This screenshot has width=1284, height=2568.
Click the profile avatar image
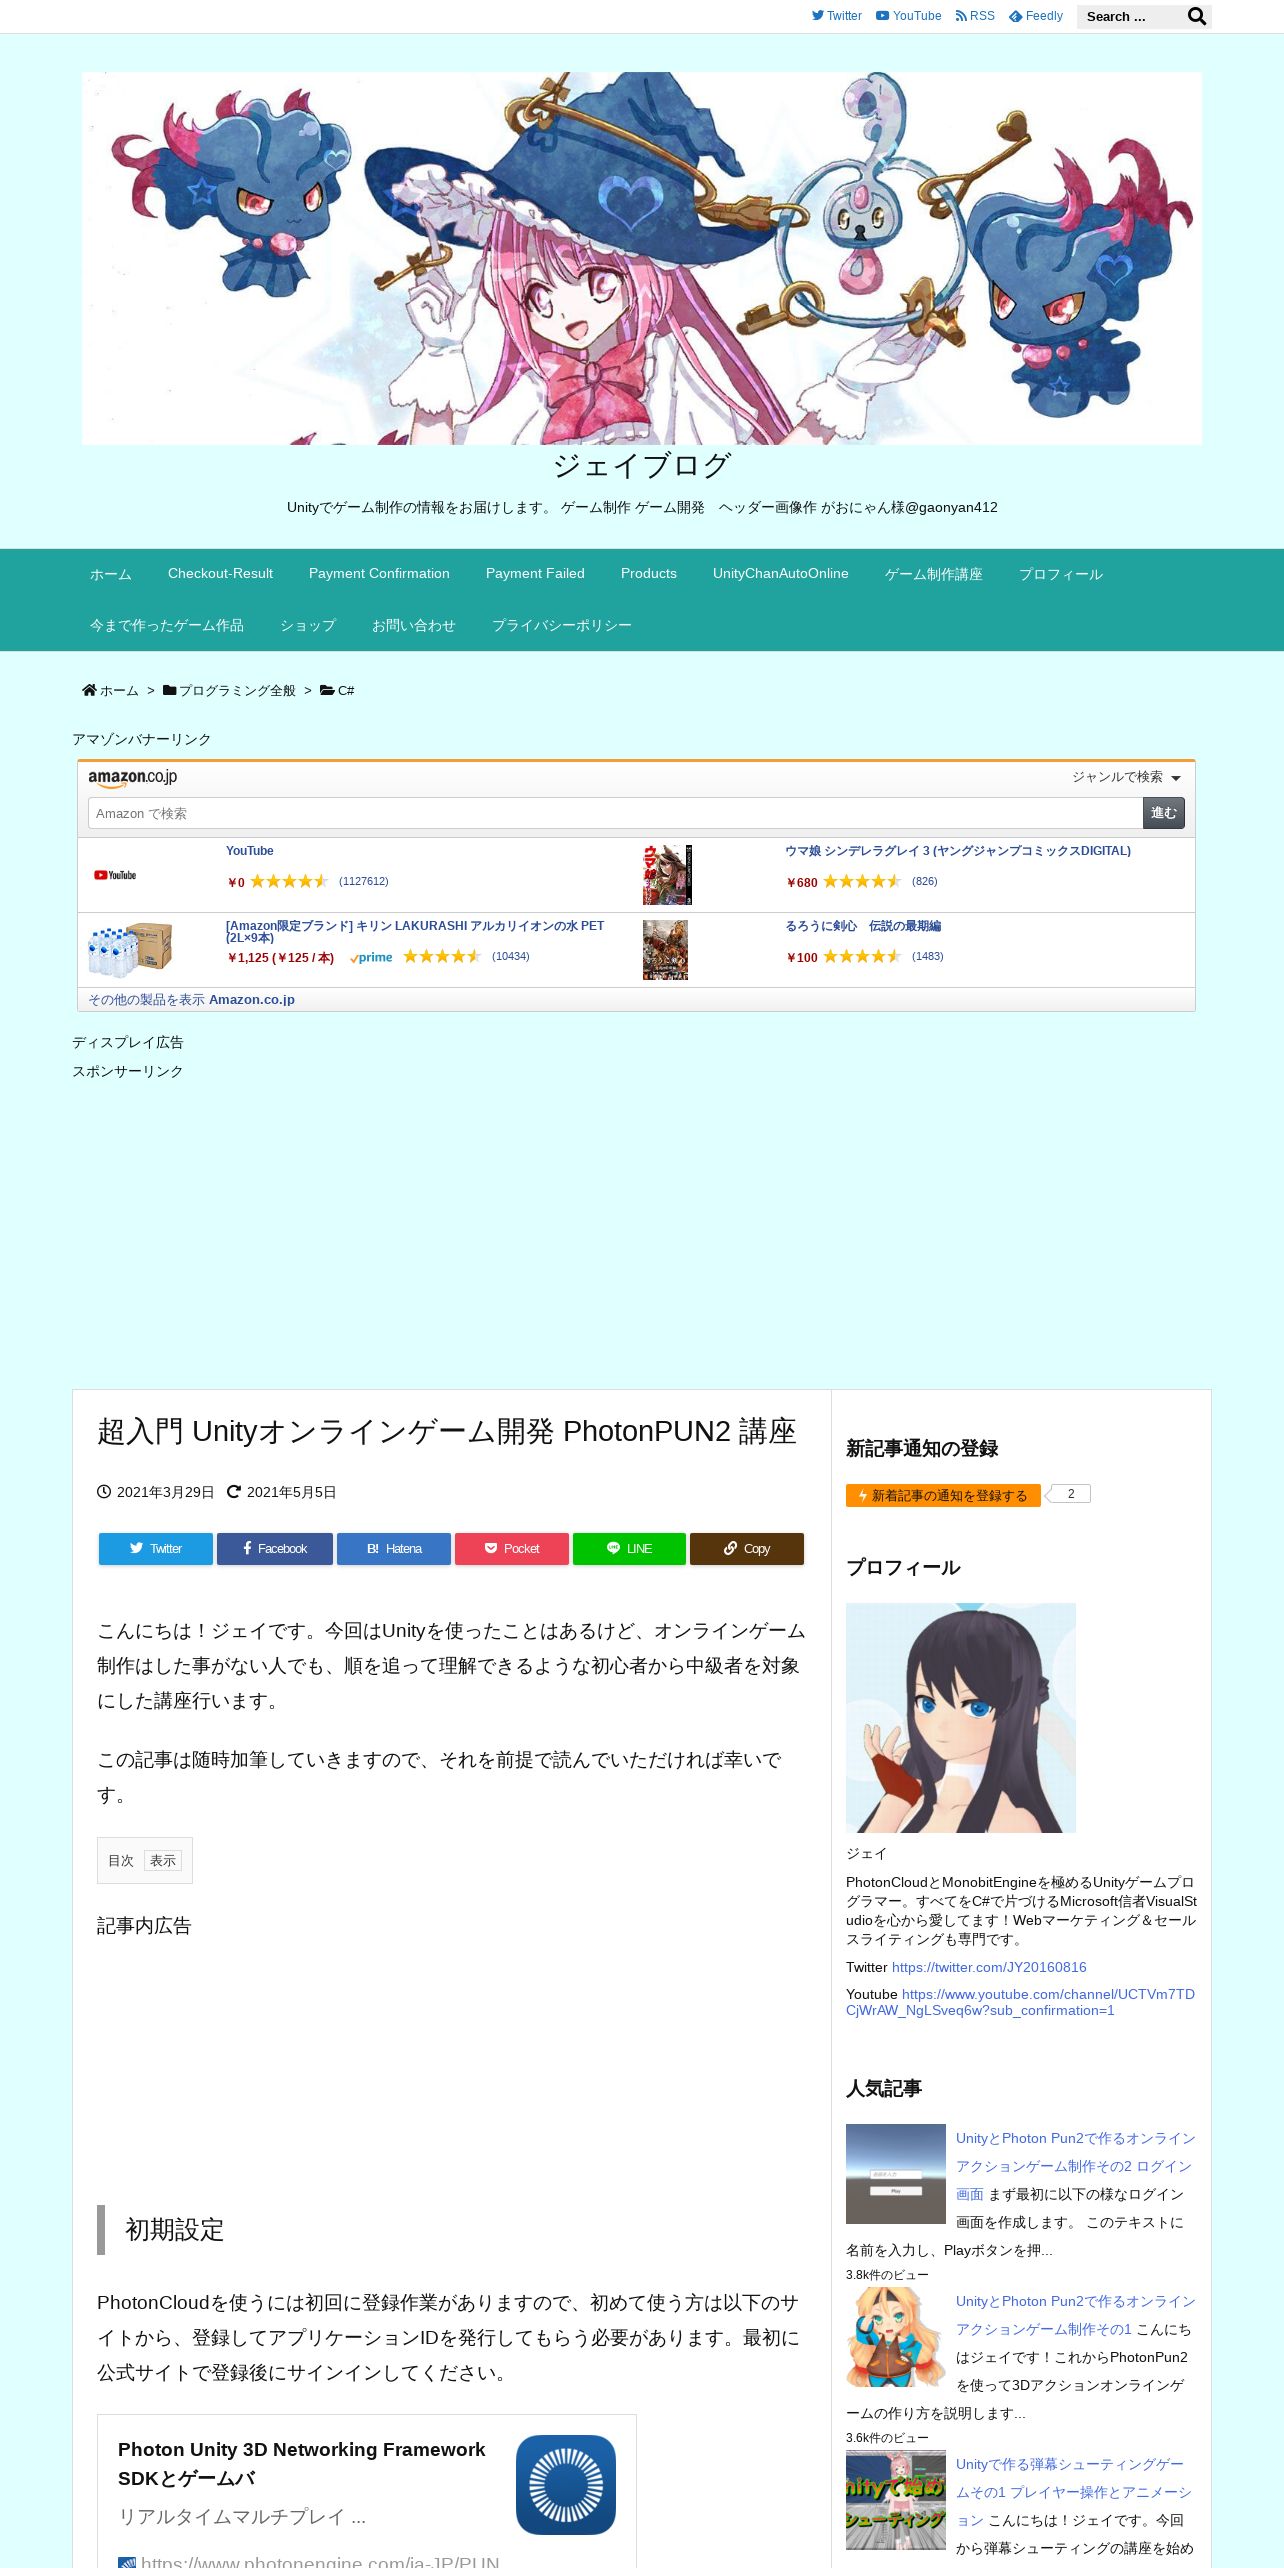(961, 1718)
